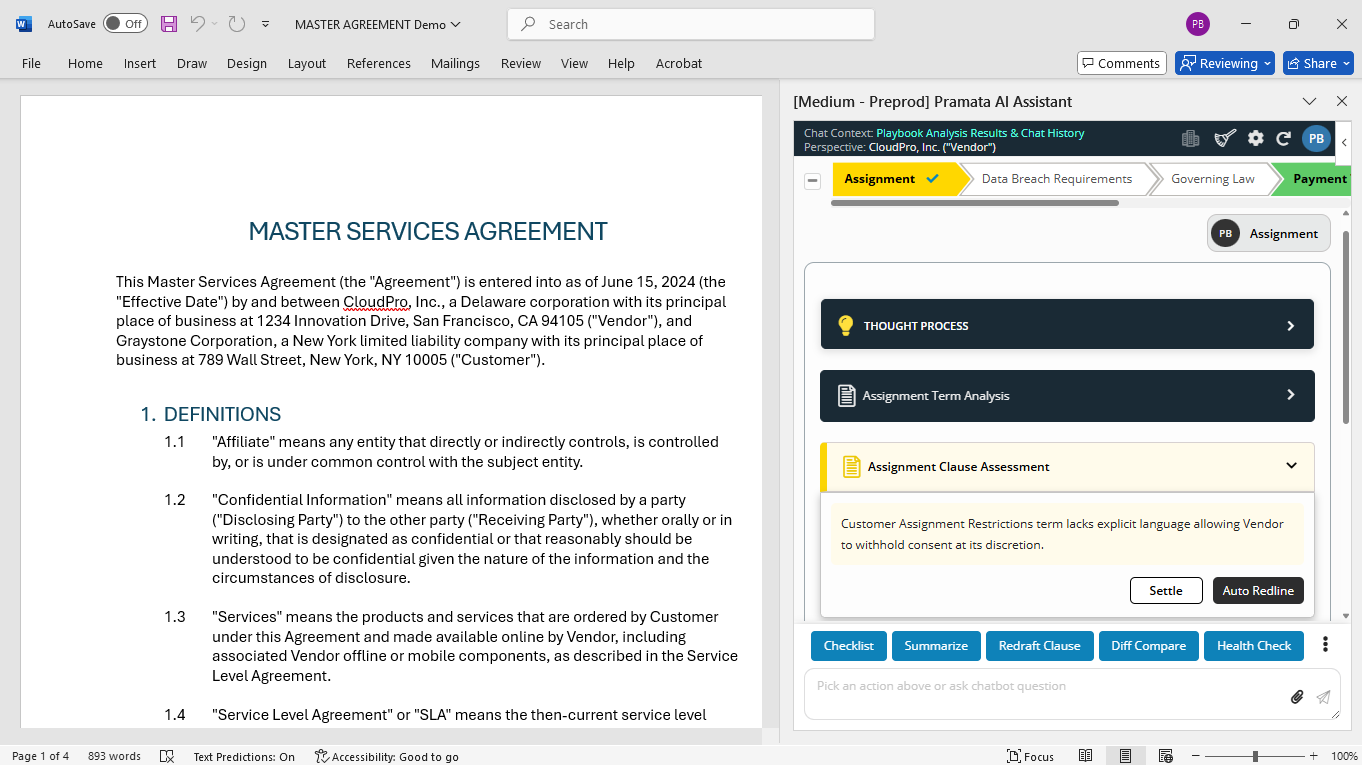The width and height of the screenshot is (1362, 765).
Task: Select the Data Breach Requirements step
Action: pos(1056,179)
